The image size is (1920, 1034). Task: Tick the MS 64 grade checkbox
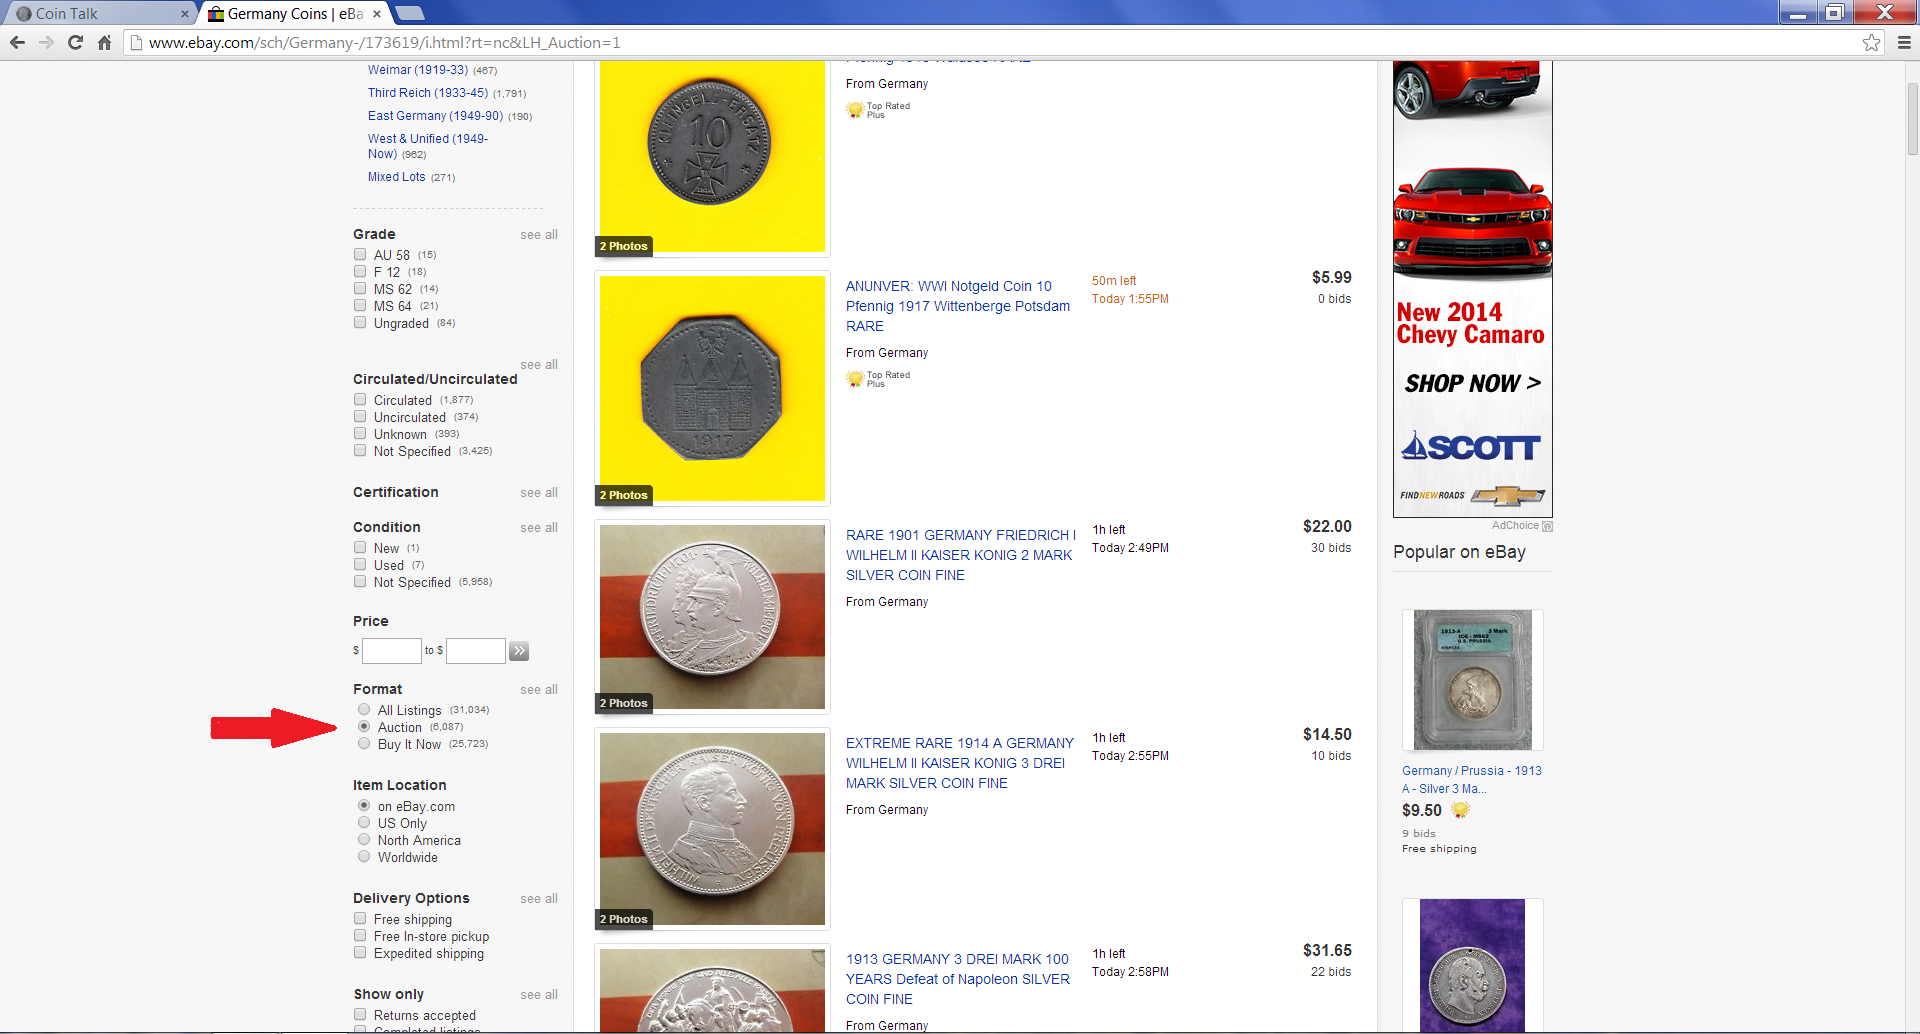[x=360, y=305]
